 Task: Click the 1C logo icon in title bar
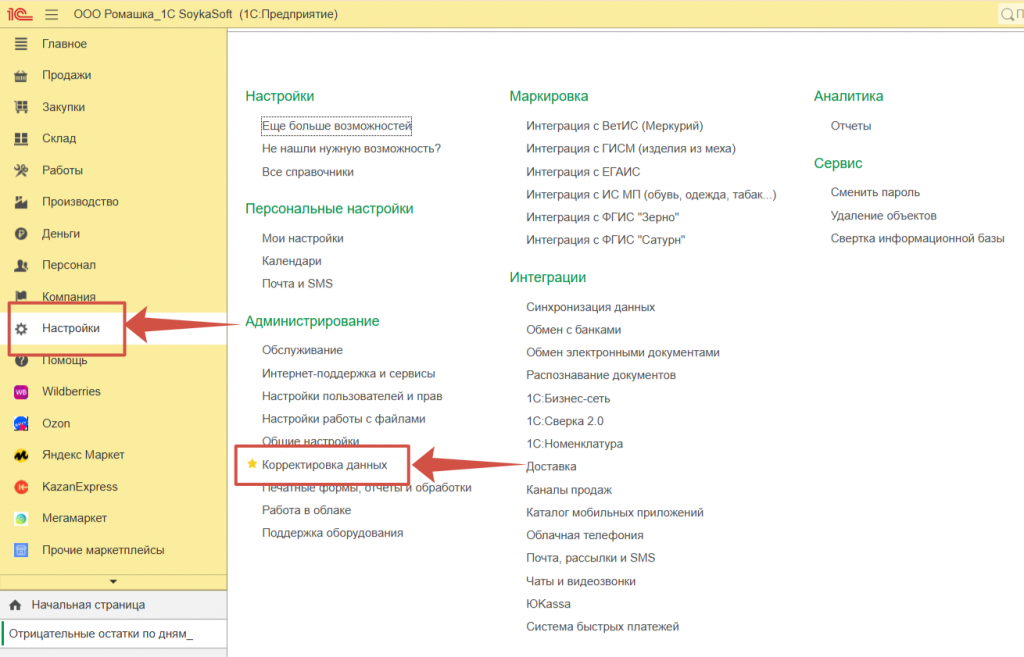click(x=19, y=14)
